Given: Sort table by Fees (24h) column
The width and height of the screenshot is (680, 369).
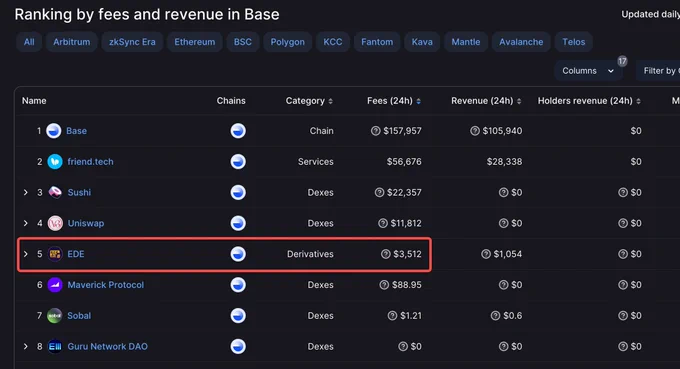Looking at the screenshot, I should click(394, 101).
